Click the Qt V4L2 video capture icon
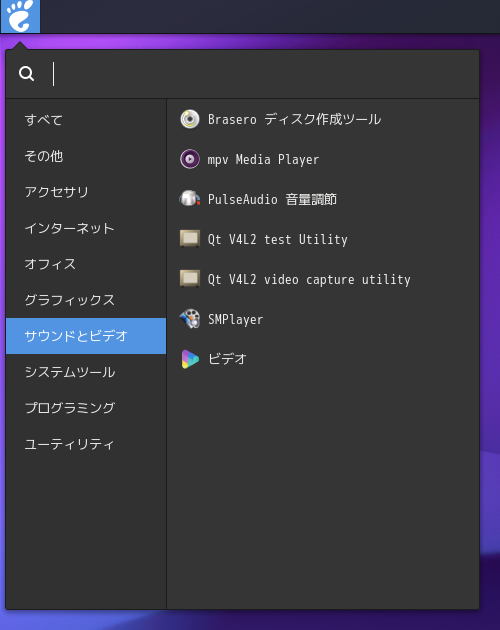 point(190,278)
